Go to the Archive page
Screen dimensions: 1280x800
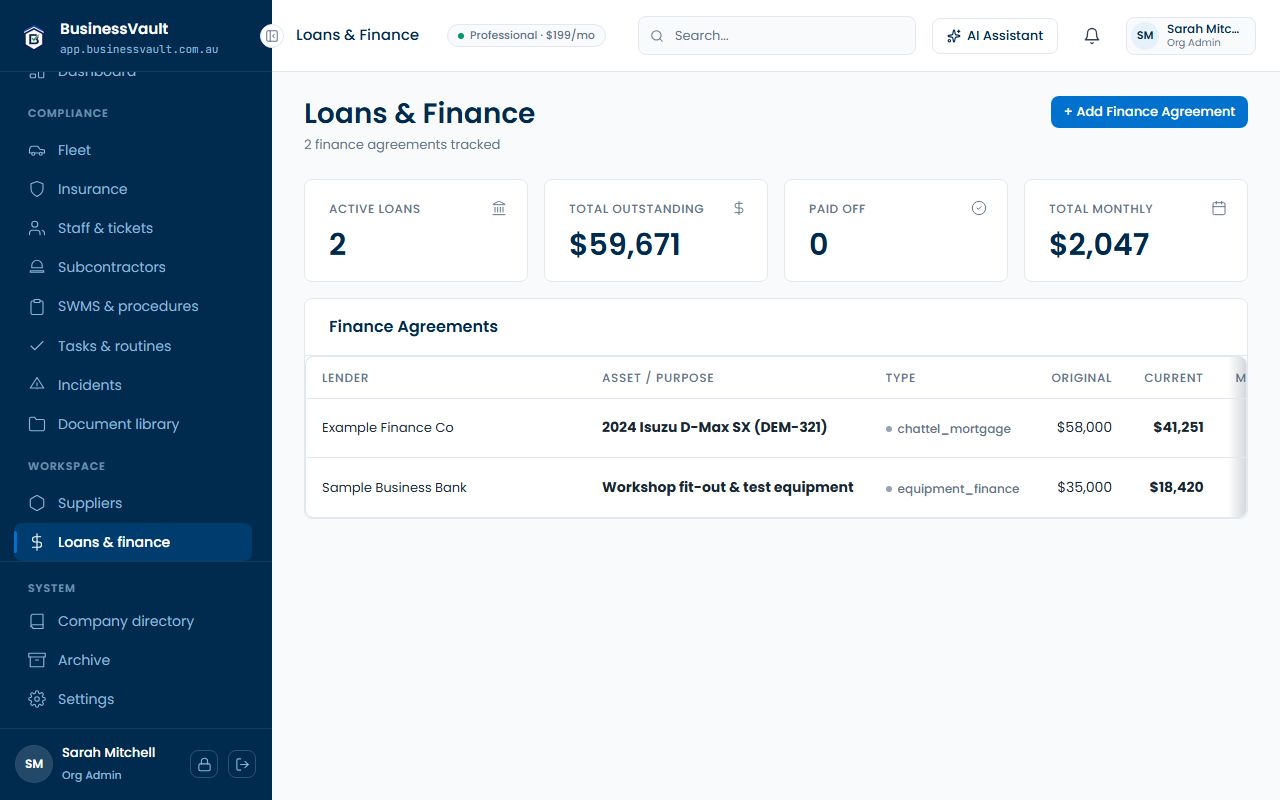point(132,660)
